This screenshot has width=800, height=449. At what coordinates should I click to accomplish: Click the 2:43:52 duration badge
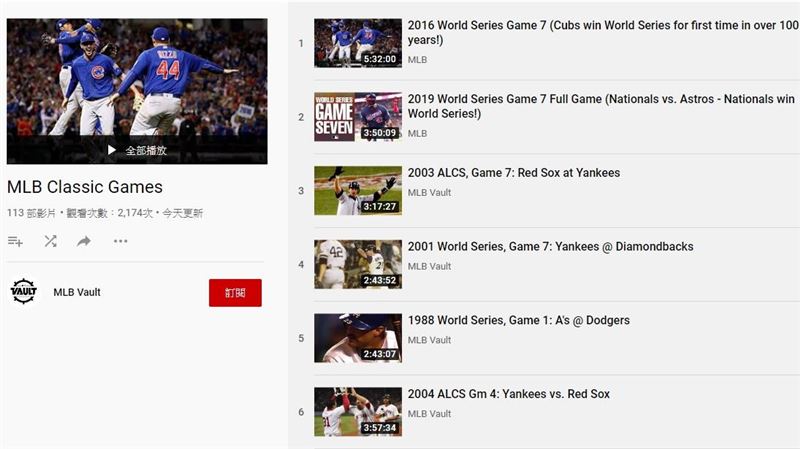[380, 281]
